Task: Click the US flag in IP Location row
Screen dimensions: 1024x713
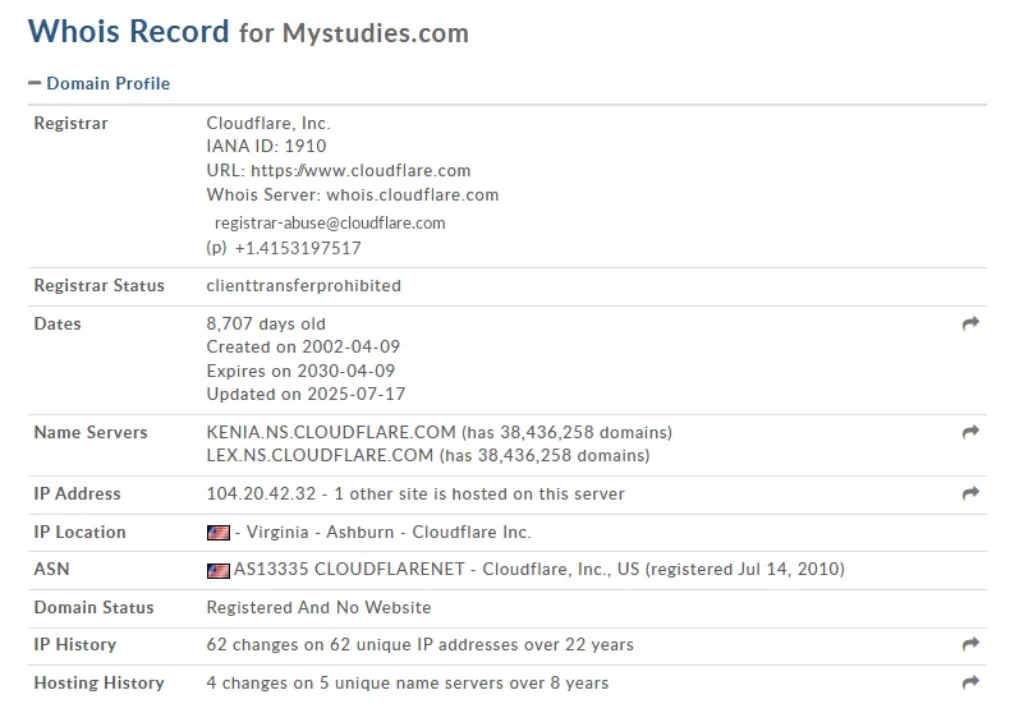Action: click(x=218, y=533)
